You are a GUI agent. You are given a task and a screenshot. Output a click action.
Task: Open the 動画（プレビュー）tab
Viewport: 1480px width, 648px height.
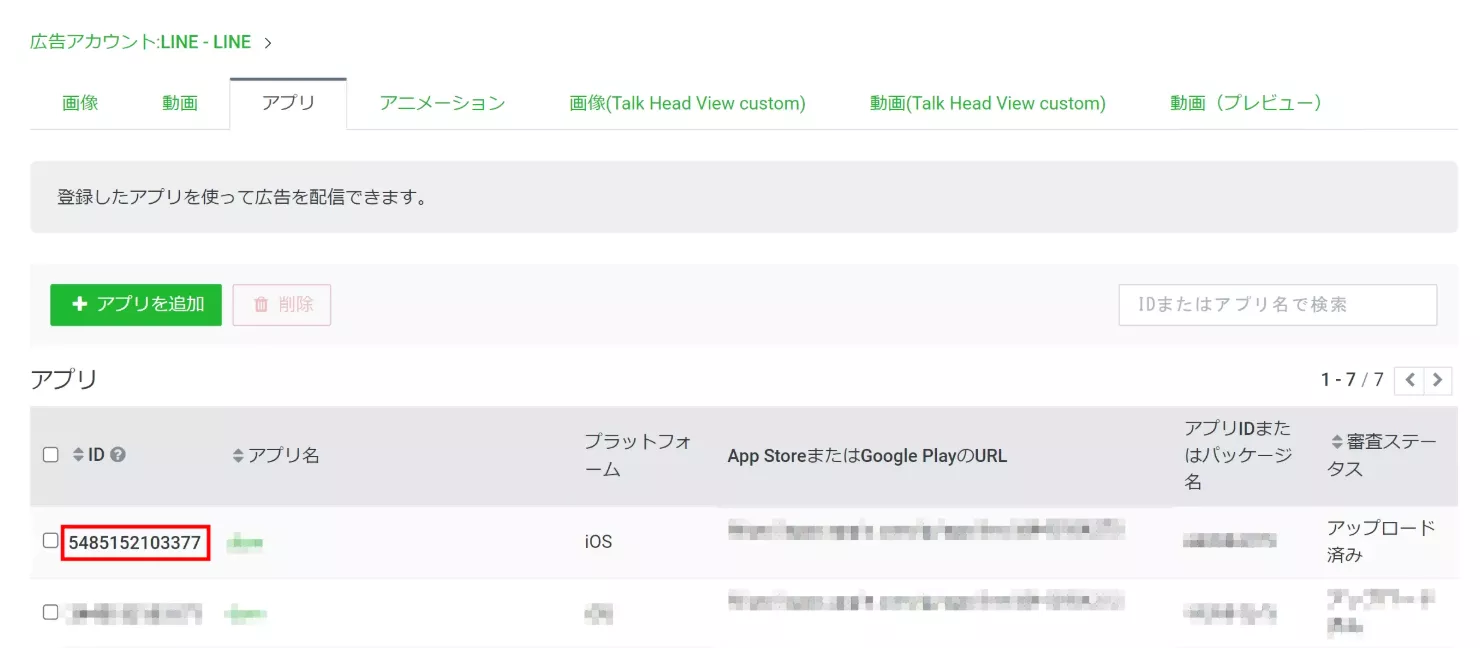click(x=1246, y=103)
